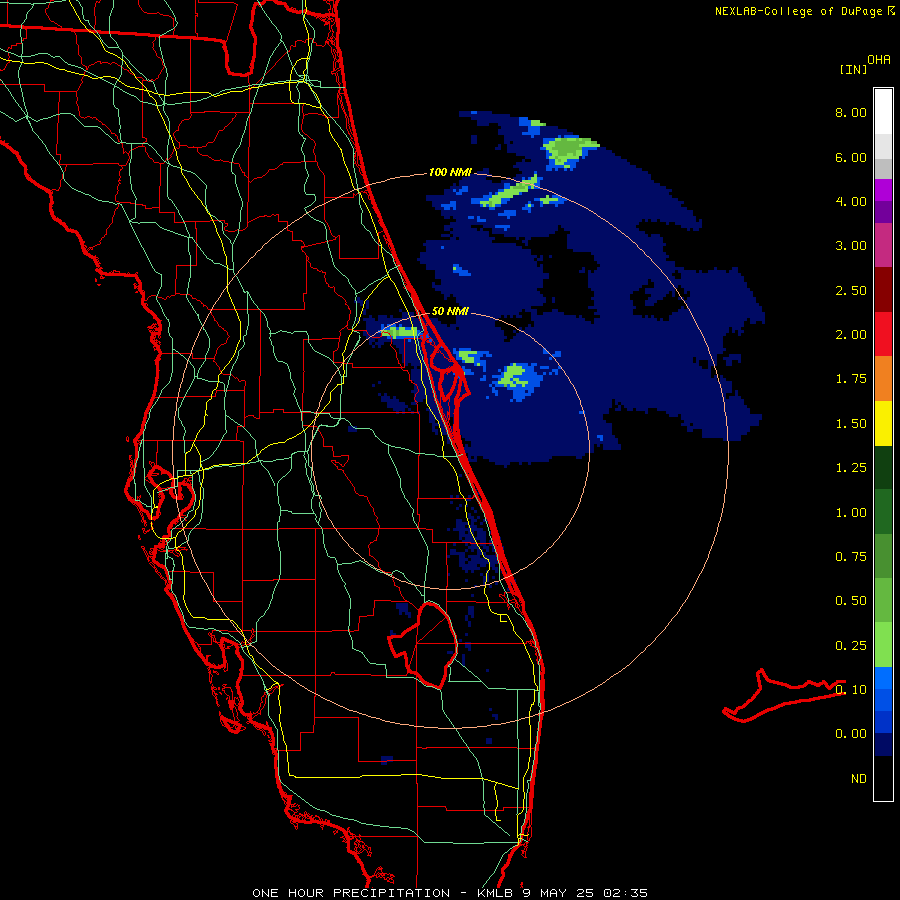Click the 1.50 legend value

pyautogui.click(x=851, y=424)
